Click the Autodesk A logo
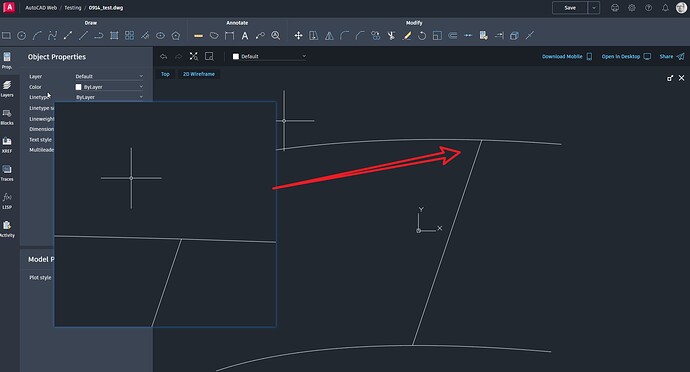Screen dimensions: 690x372 point(9,7)
